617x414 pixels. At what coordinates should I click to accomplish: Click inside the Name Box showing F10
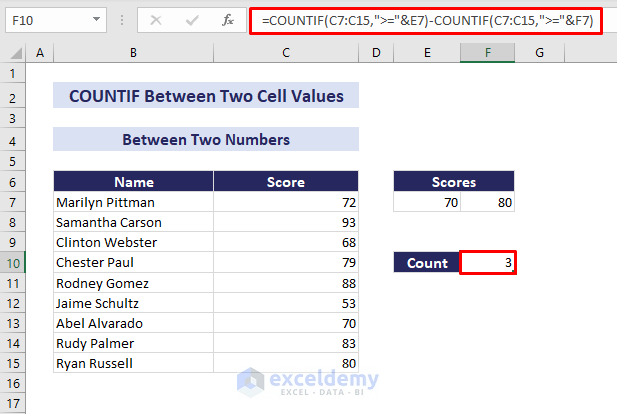coord(45,20)
